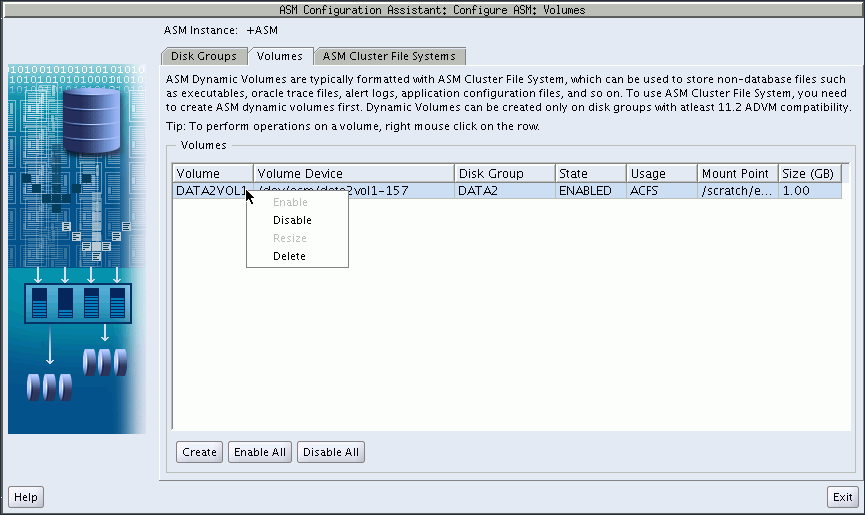Choose Disable from the context menu

pos(292,220)
